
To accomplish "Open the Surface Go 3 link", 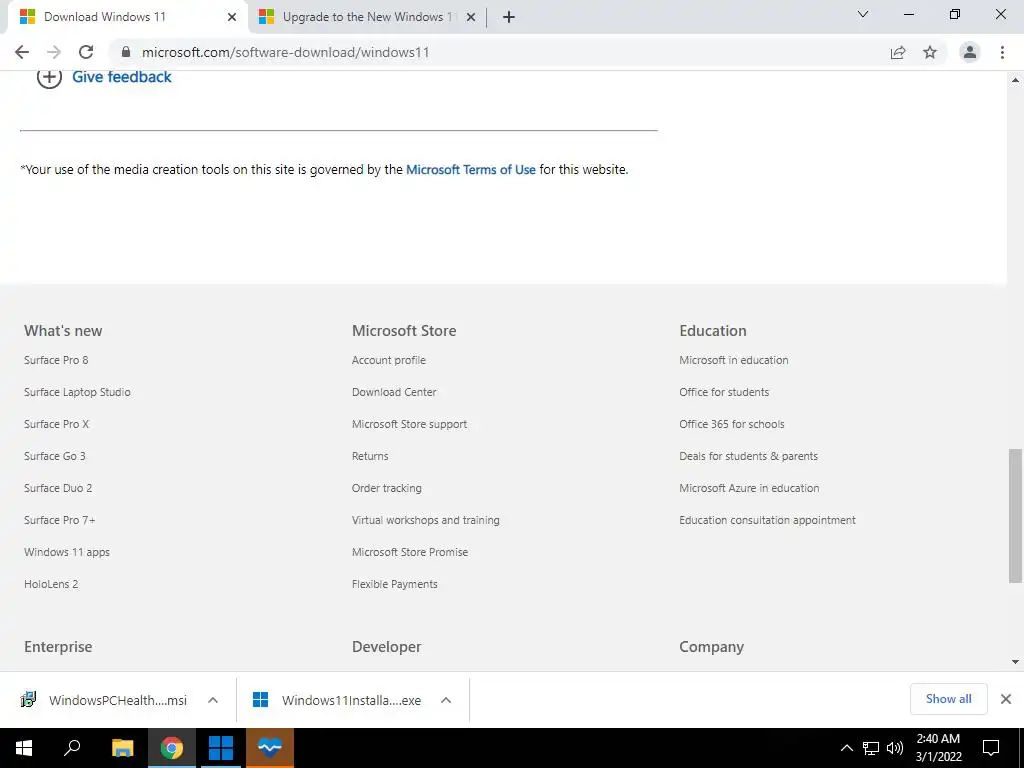I will [x=55, y=456].
